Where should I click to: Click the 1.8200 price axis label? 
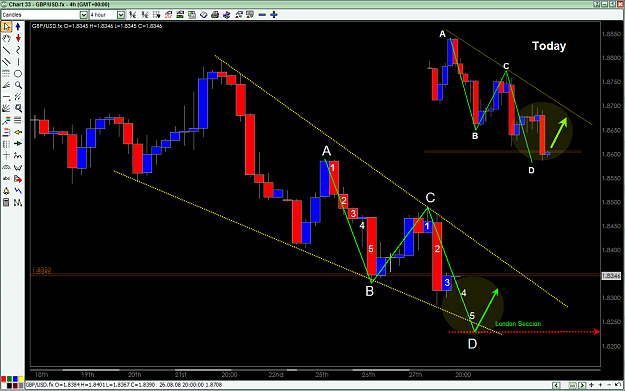pos(612,346)
